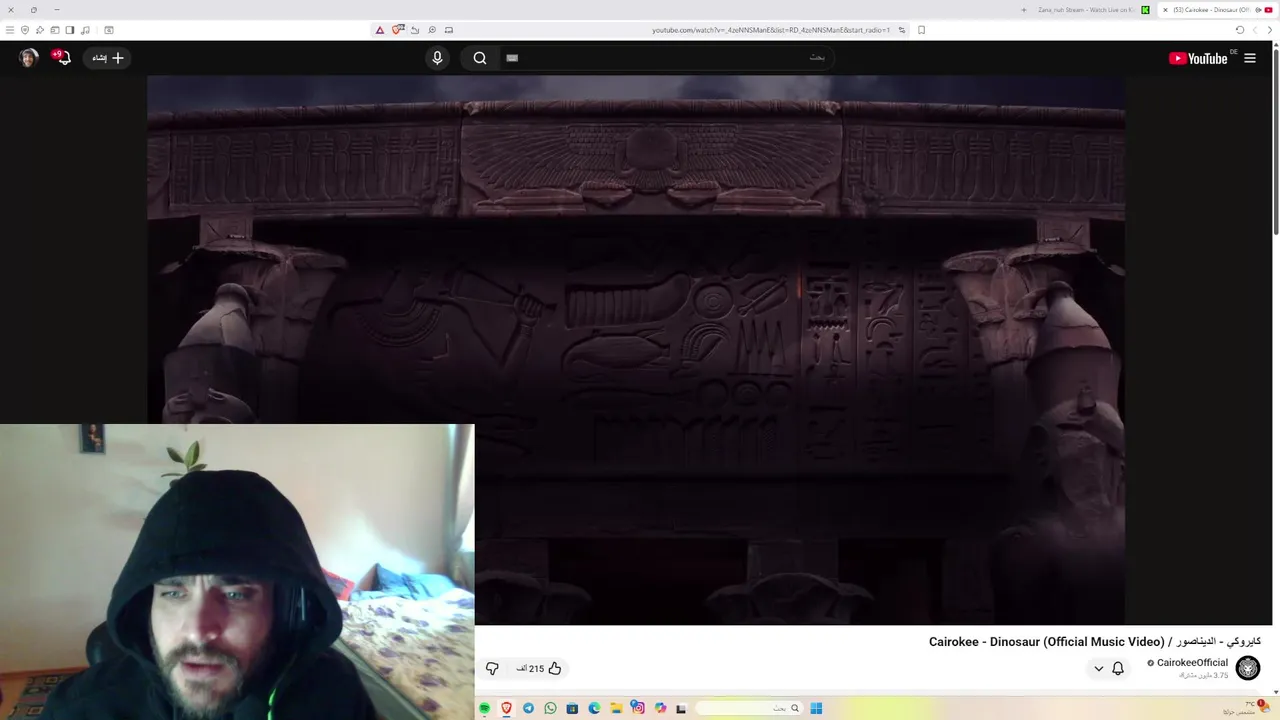The height and width of the screenshot is (720, 1280).
Task: Open the Brave wallet/VPN shield-like icon in the toolbar
Action: coord(25,30)
